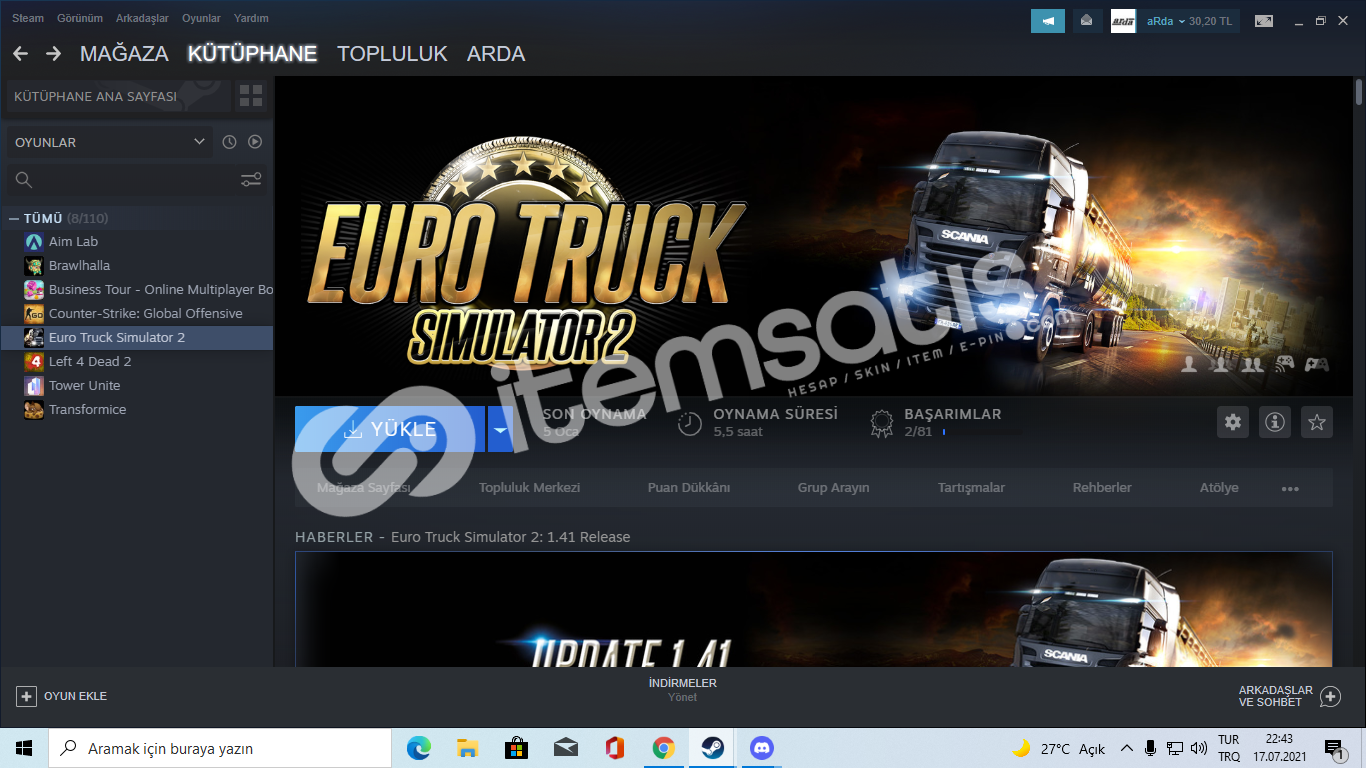Open ARKADAŞLAR VE SOHBET friends chat

(x=1289, y=696)
